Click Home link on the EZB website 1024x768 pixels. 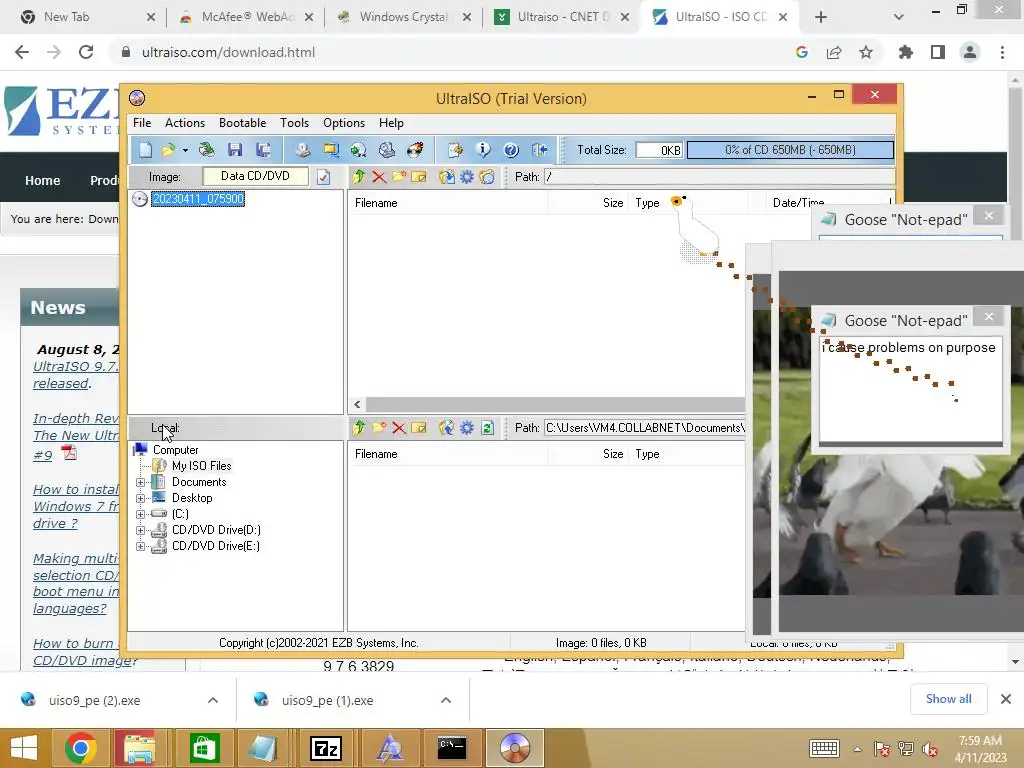[42, 181]
